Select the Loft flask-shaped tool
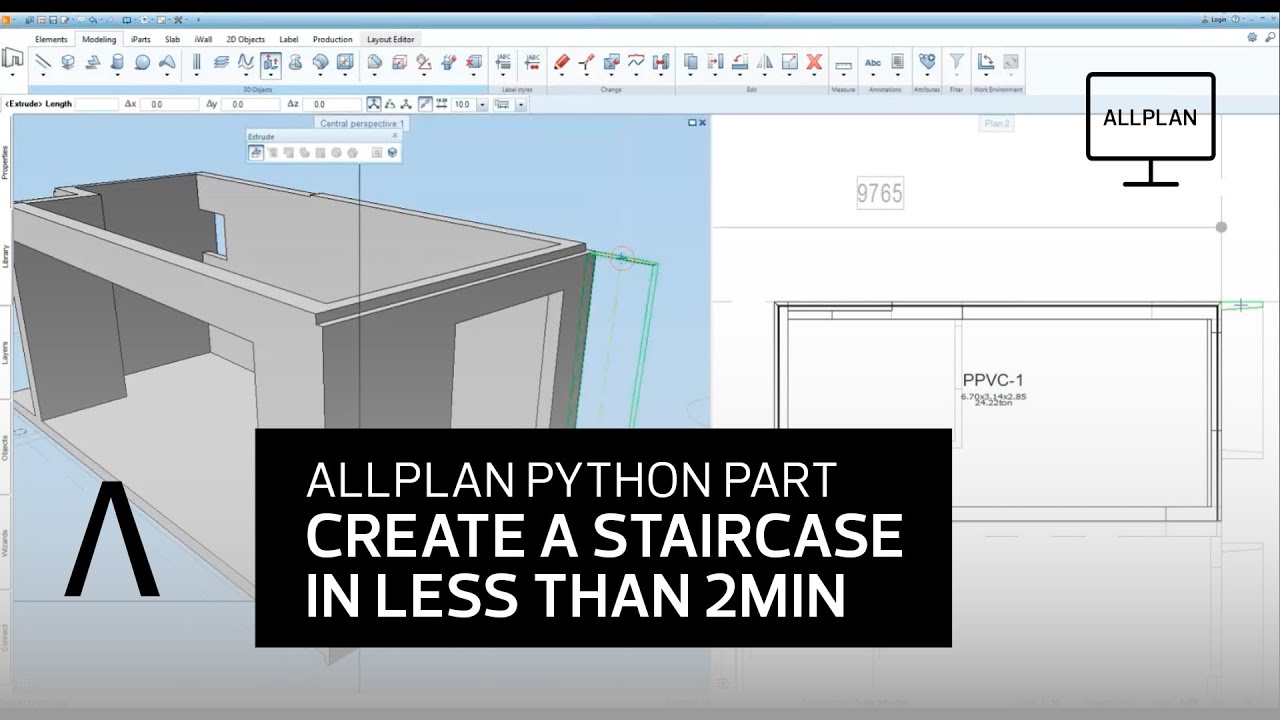 pyautogui.click(x=295, y=62)
